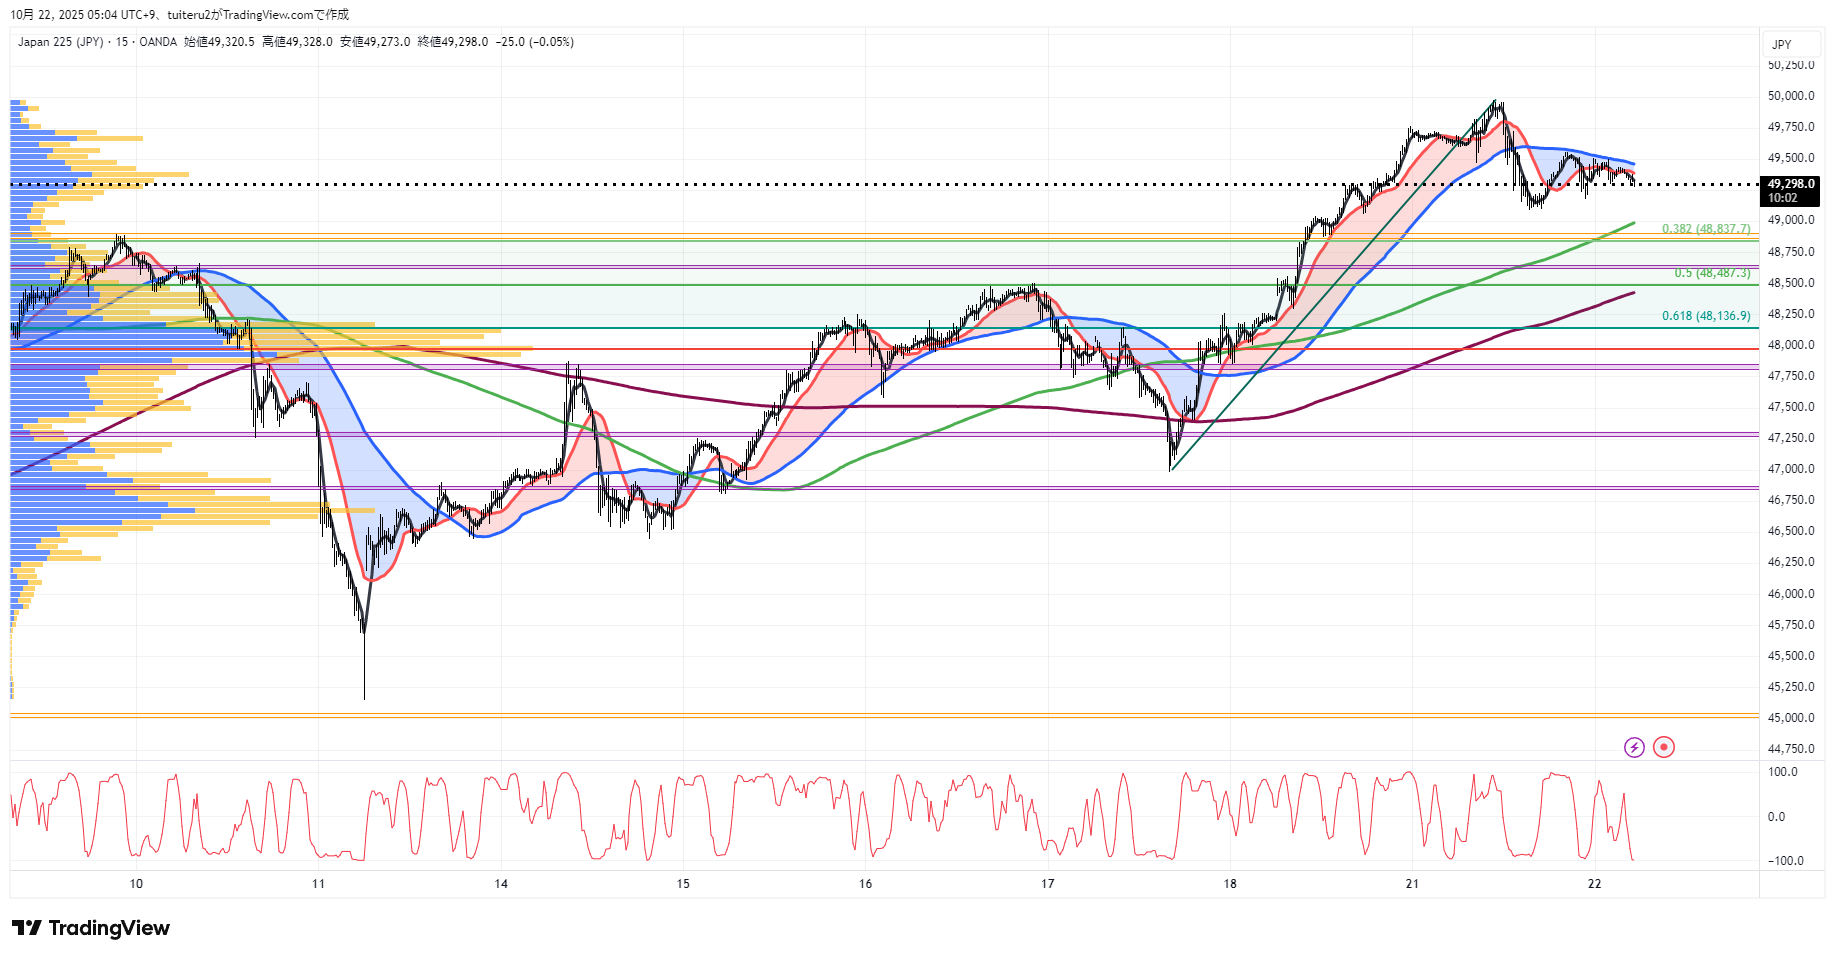Viewport: 1835px width, 958px height.
Task: Click the -25.0 (-0.05%) change value in header
Action: tap(535, 42)
